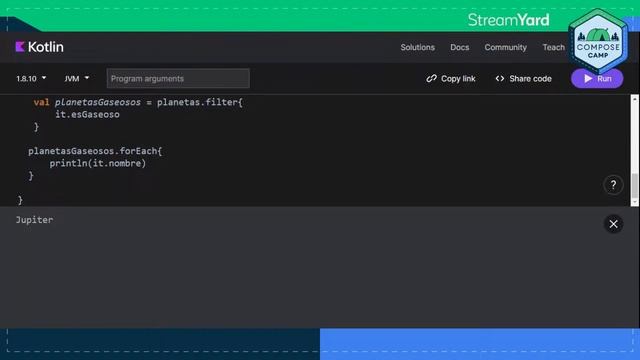The width and height of the screenshot is (640, 360).
Task: Click the Copy link button
Action: coord(451,78)
